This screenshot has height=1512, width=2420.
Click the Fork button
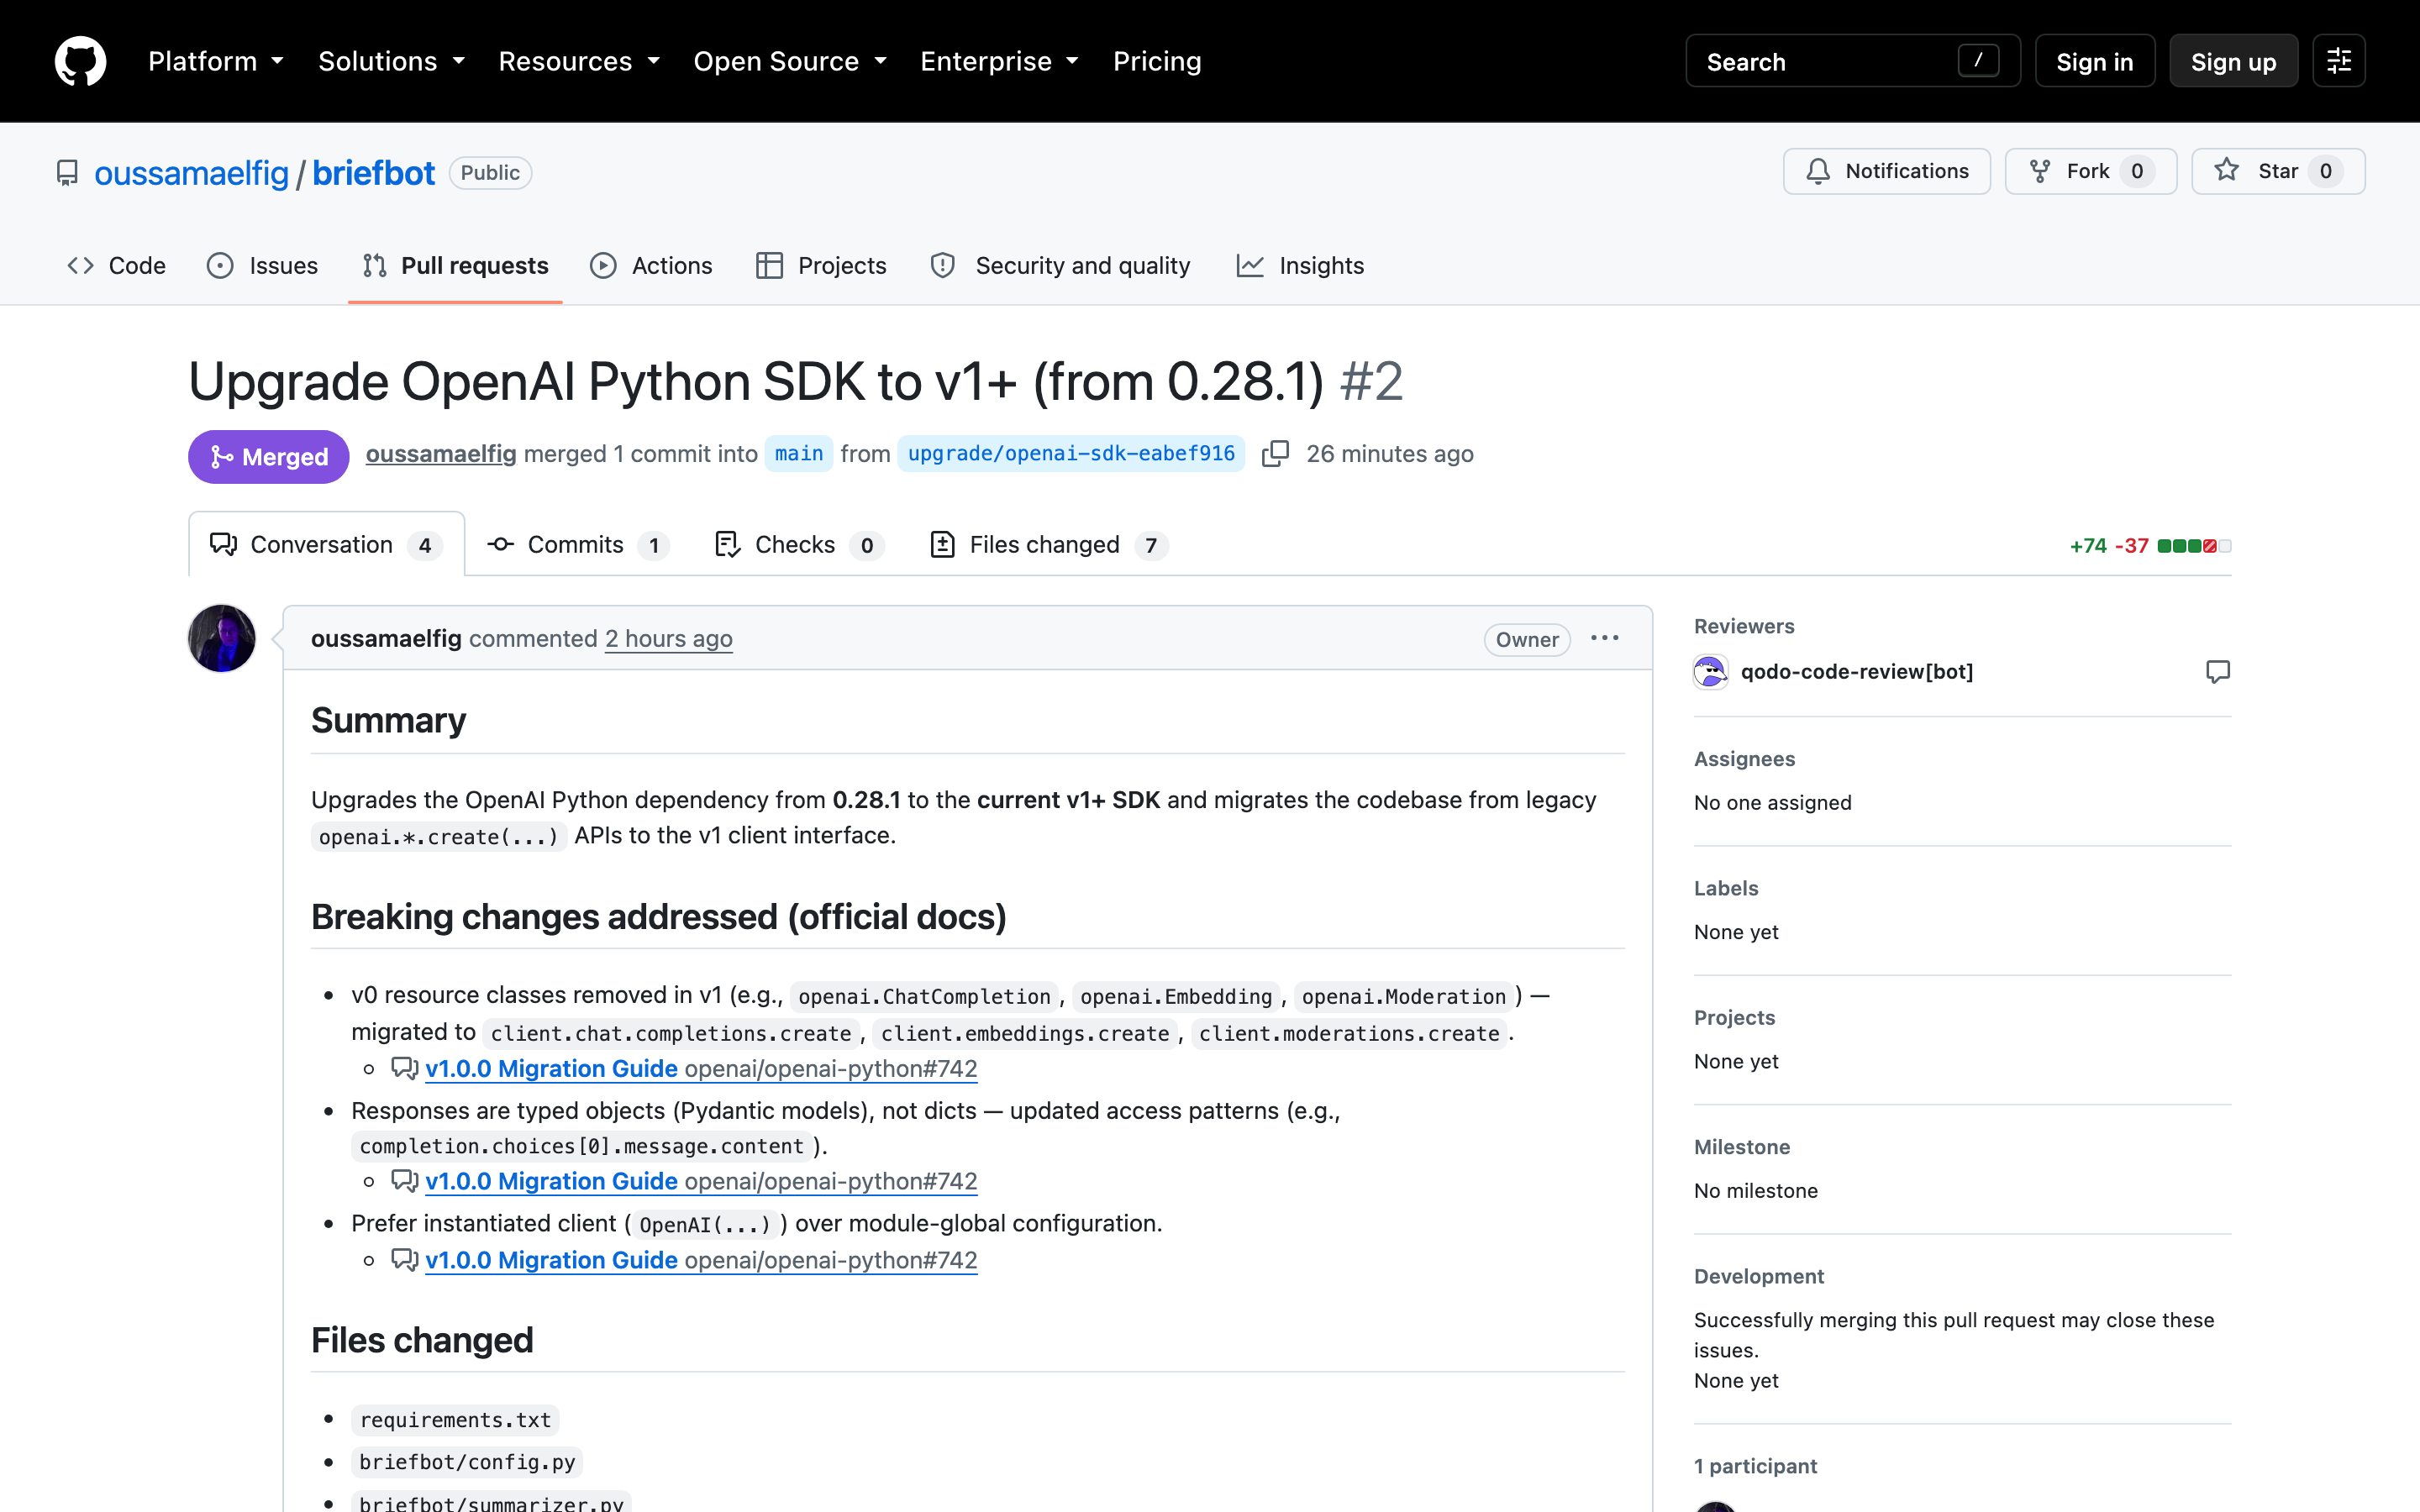2090,171
